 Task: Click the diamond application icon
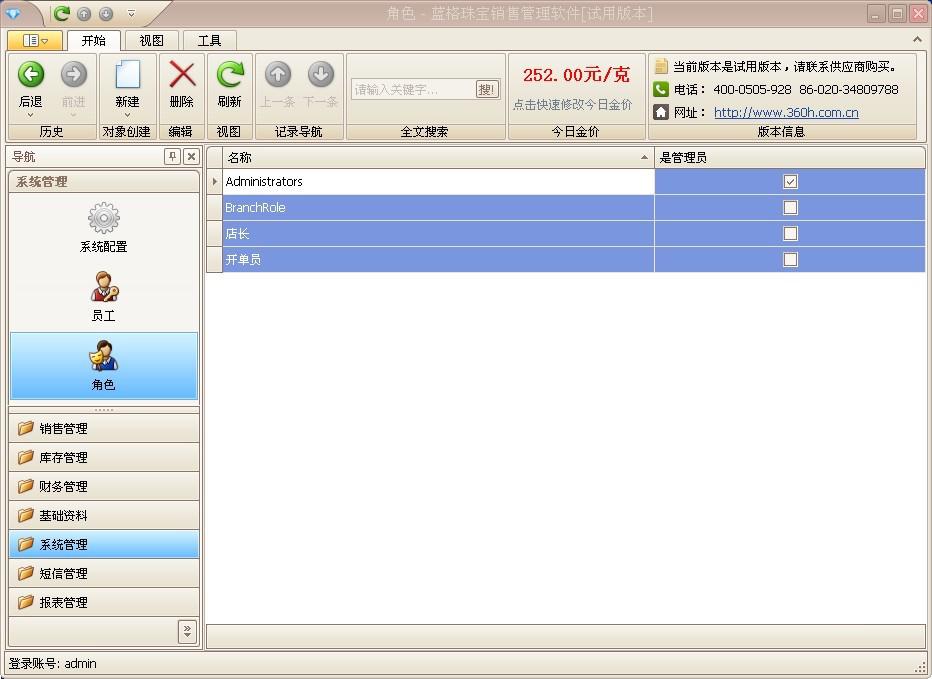click(x=13, y=14)
